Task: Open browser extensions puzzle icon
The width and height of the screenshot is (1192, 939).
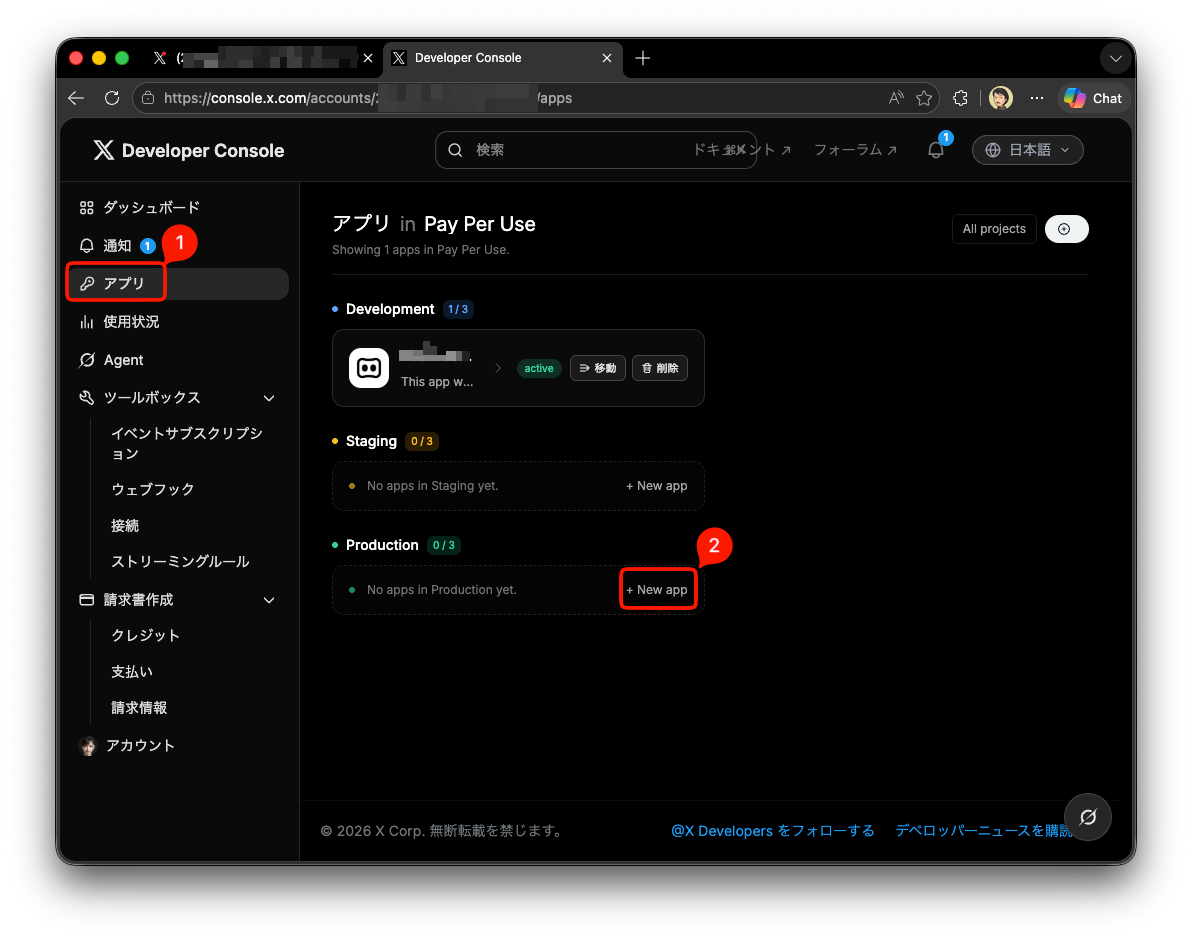Action: pos(960,98)
